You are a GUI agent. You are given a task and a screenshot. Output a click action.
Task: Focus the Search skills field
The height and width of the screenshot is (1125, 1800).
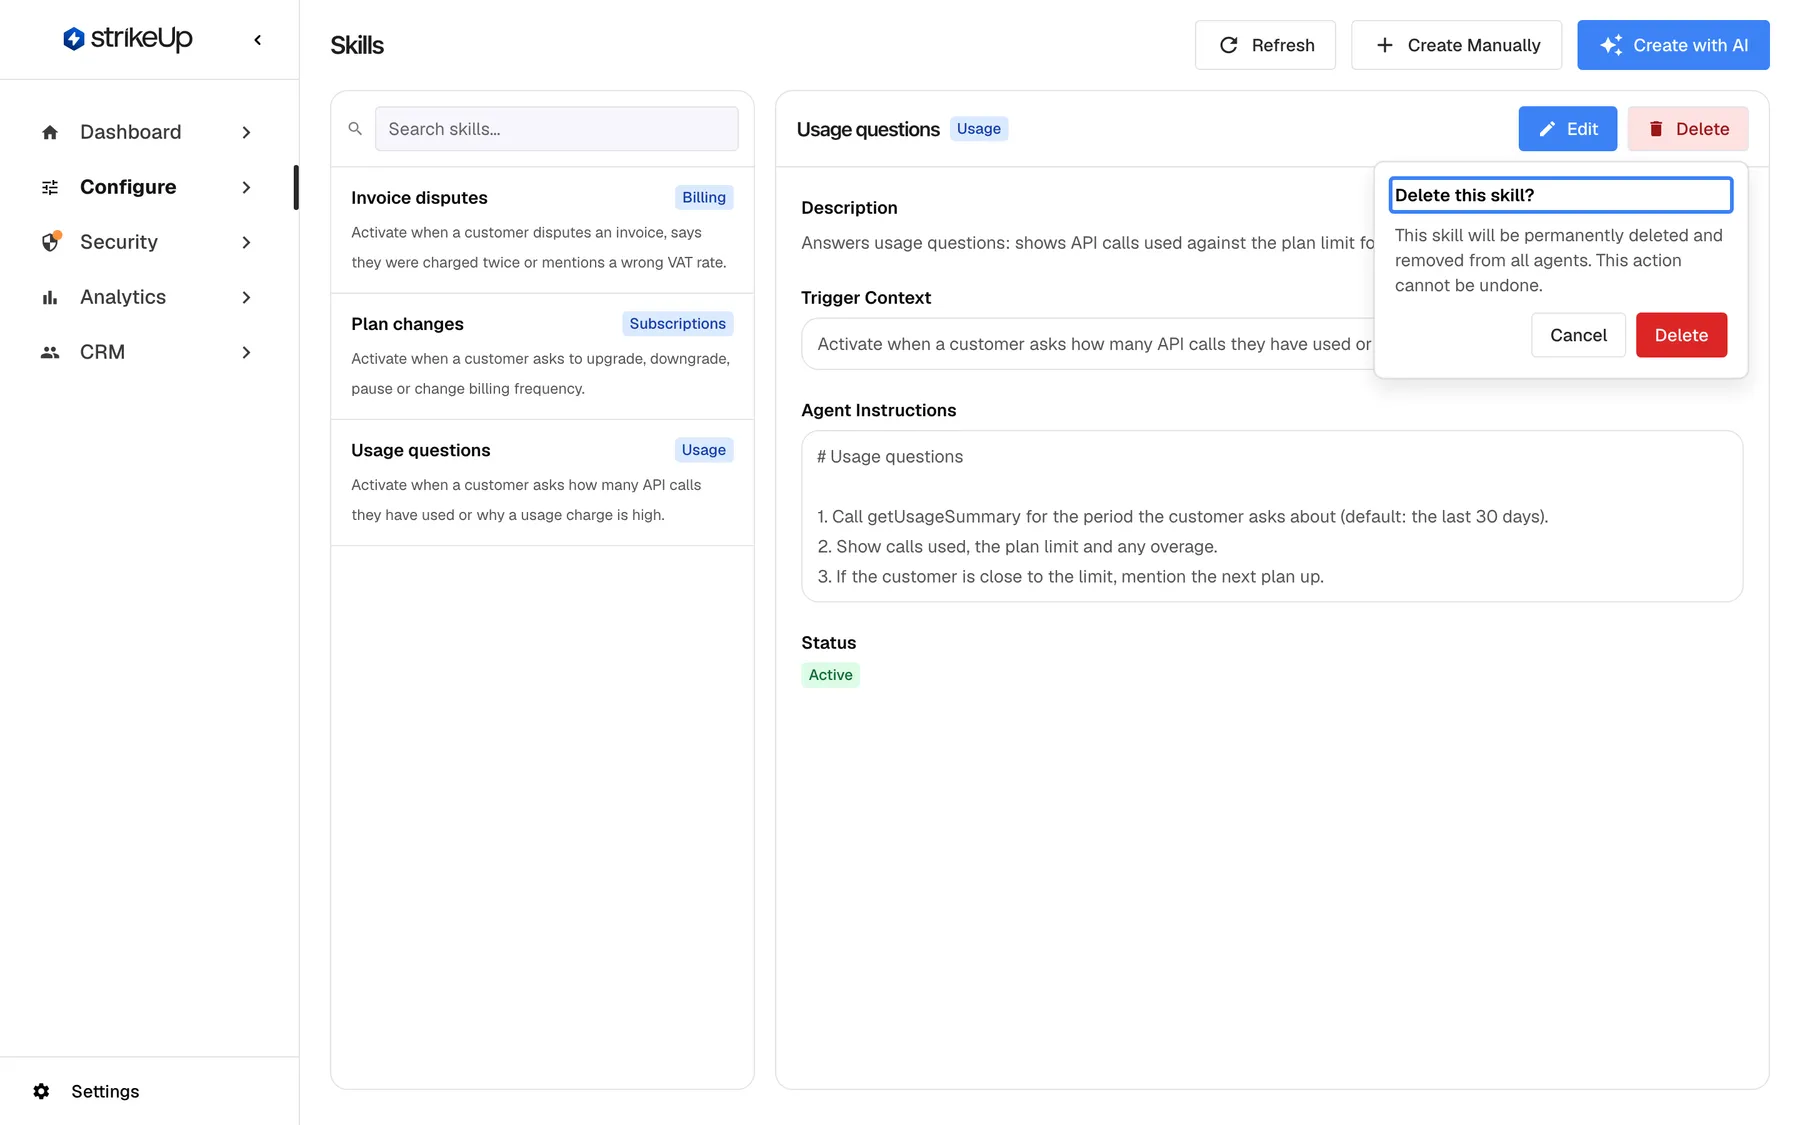pyautogui.click(x=557, y=129)
